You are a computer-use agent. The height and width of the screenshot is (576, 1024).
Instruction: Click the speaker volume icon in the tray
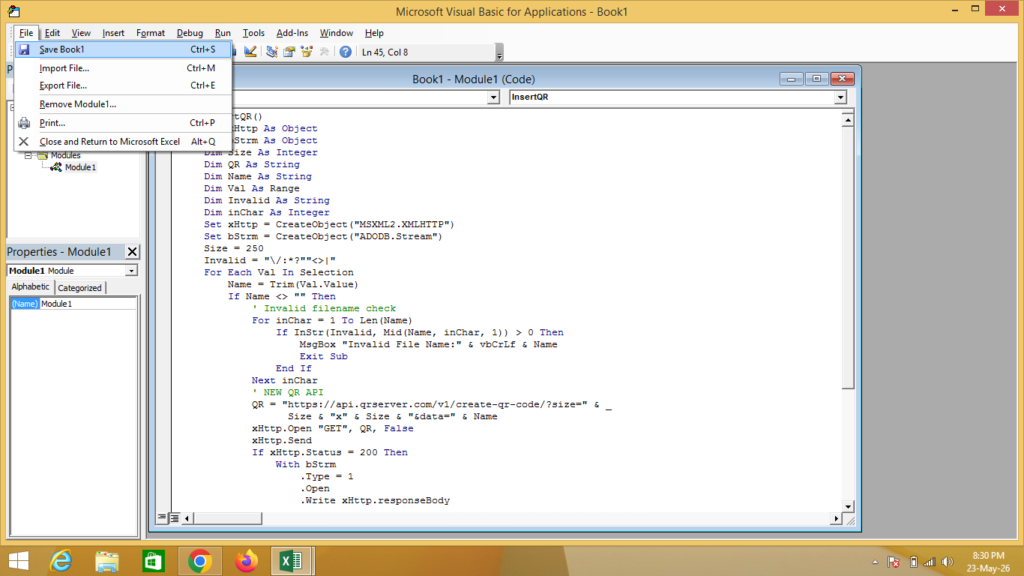tap(948, 562)
